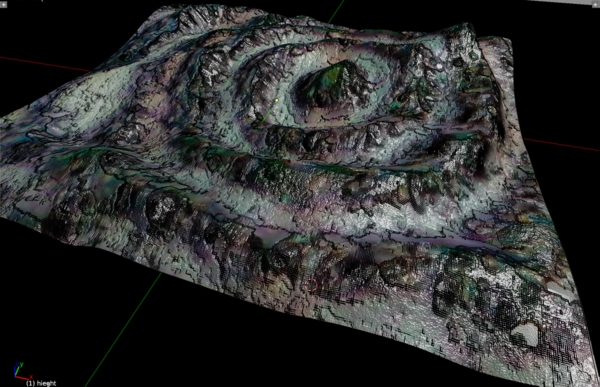This screenshot has width=600, height=387.
Task: Click the green Y-axis line above the terrain
Action: [x=336, y=11]
